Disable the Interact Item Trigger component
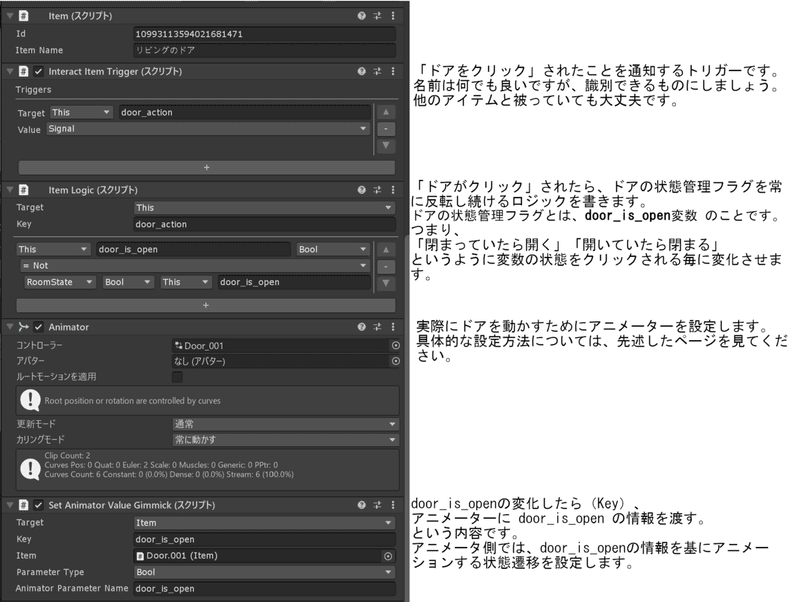Viewport: 800px width, 602px height. point(38,71)
